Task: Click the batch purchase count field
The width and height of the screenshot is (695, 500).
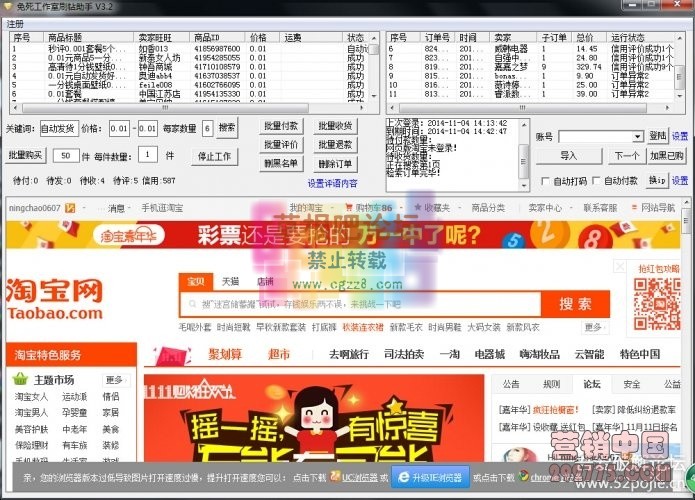Action: (66, 156)
